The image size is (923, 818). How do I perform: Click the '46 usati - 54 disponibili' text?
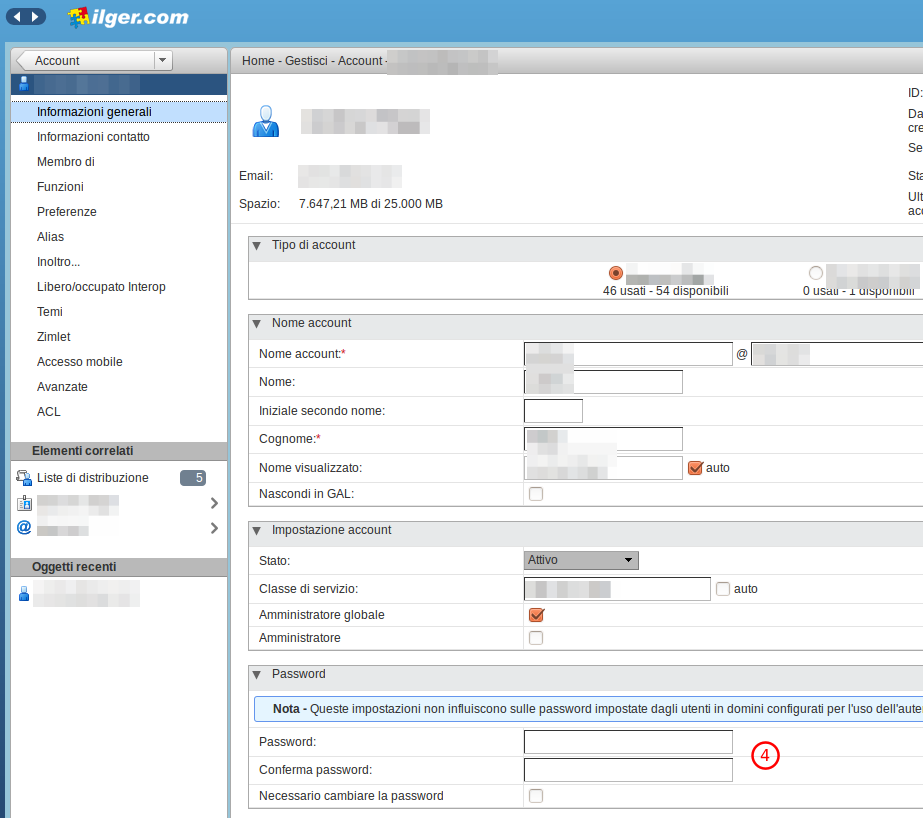(666, 291)
